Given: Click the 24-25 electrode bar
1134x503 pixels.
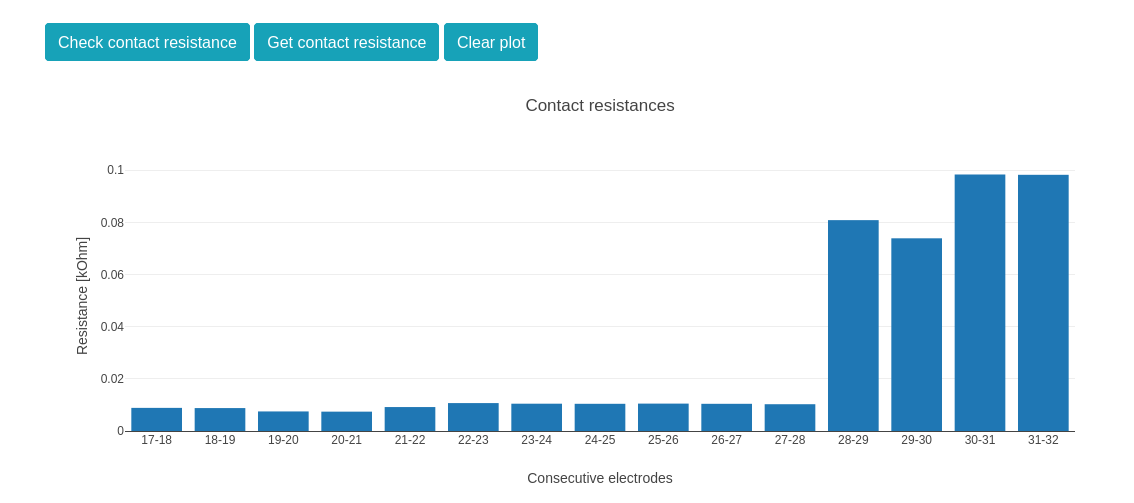Looking at the screenshot, I should pyautogui.click(x=600, y=418).
